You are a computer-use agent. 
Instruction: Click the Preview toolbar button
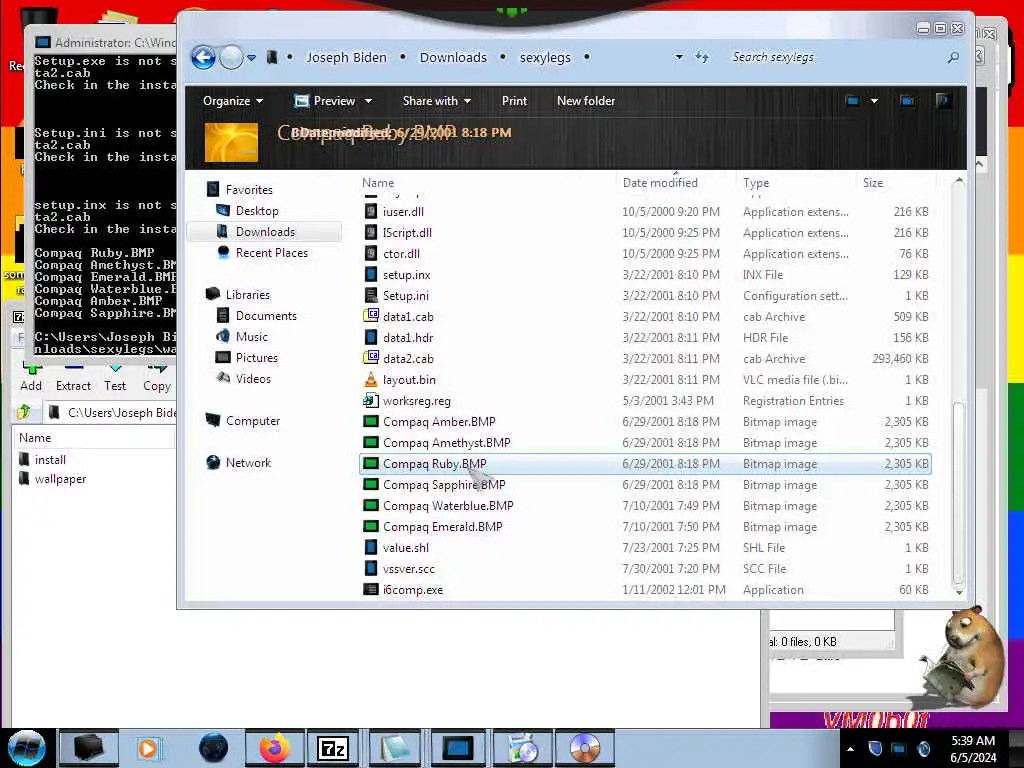tap(325, 101)
